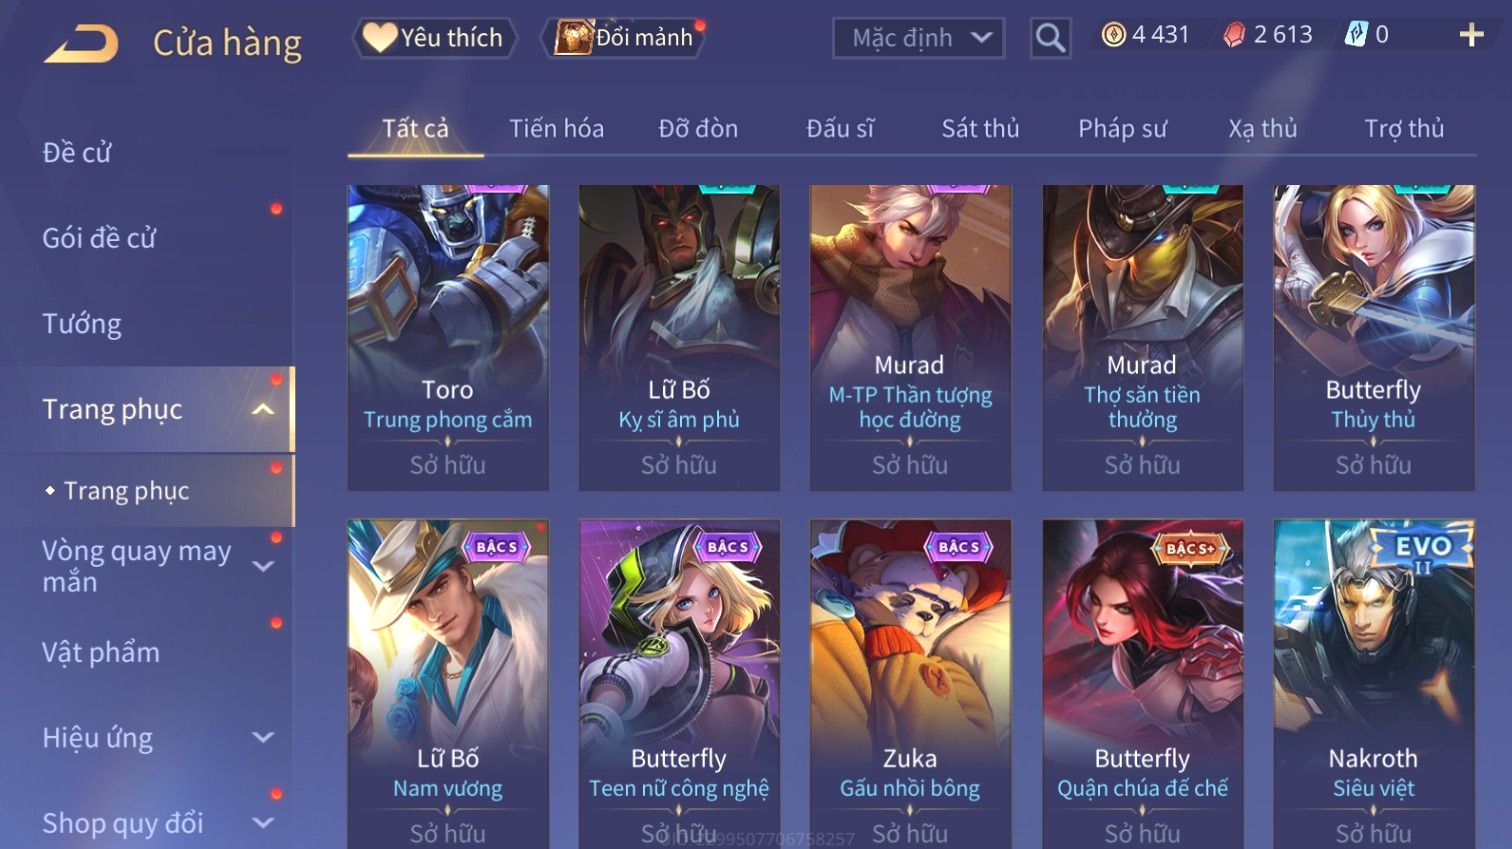Click the red ruby currency icon

click(1235, 36)
